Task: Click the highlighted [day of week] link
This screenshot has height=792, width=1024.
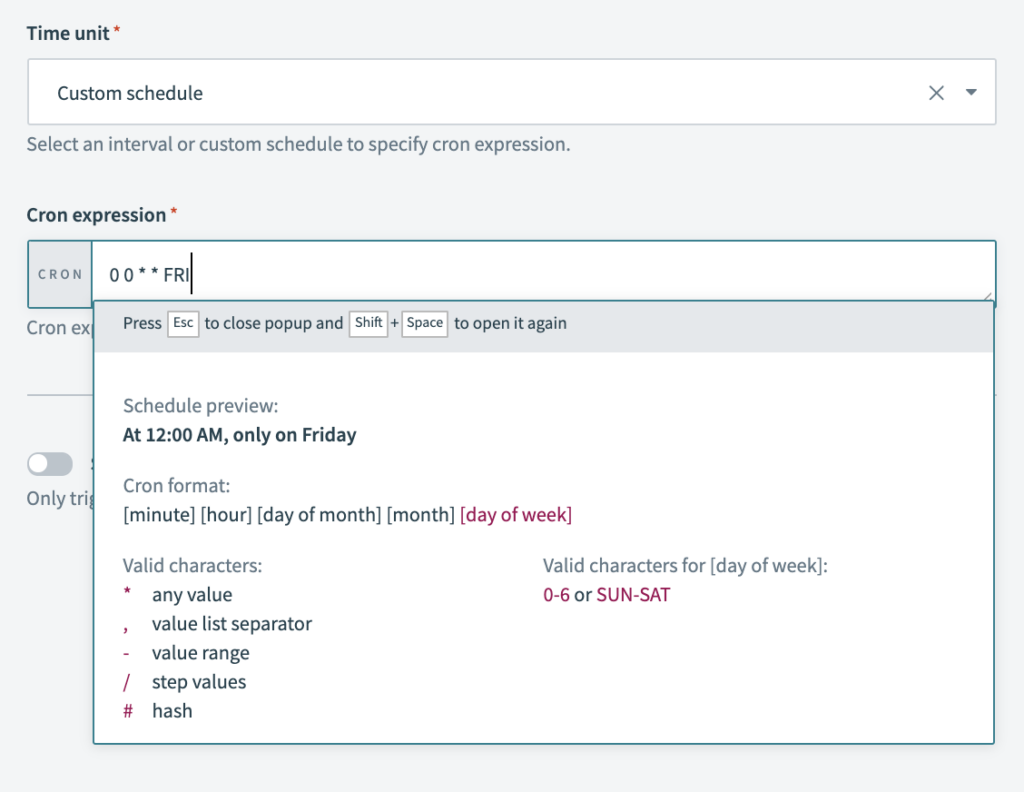Action: coord(516,514)
